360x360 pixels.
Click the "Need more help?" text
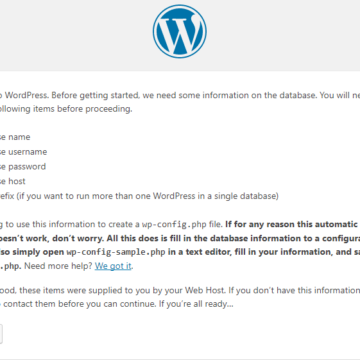pyautogui.click(x=58, y=266)
